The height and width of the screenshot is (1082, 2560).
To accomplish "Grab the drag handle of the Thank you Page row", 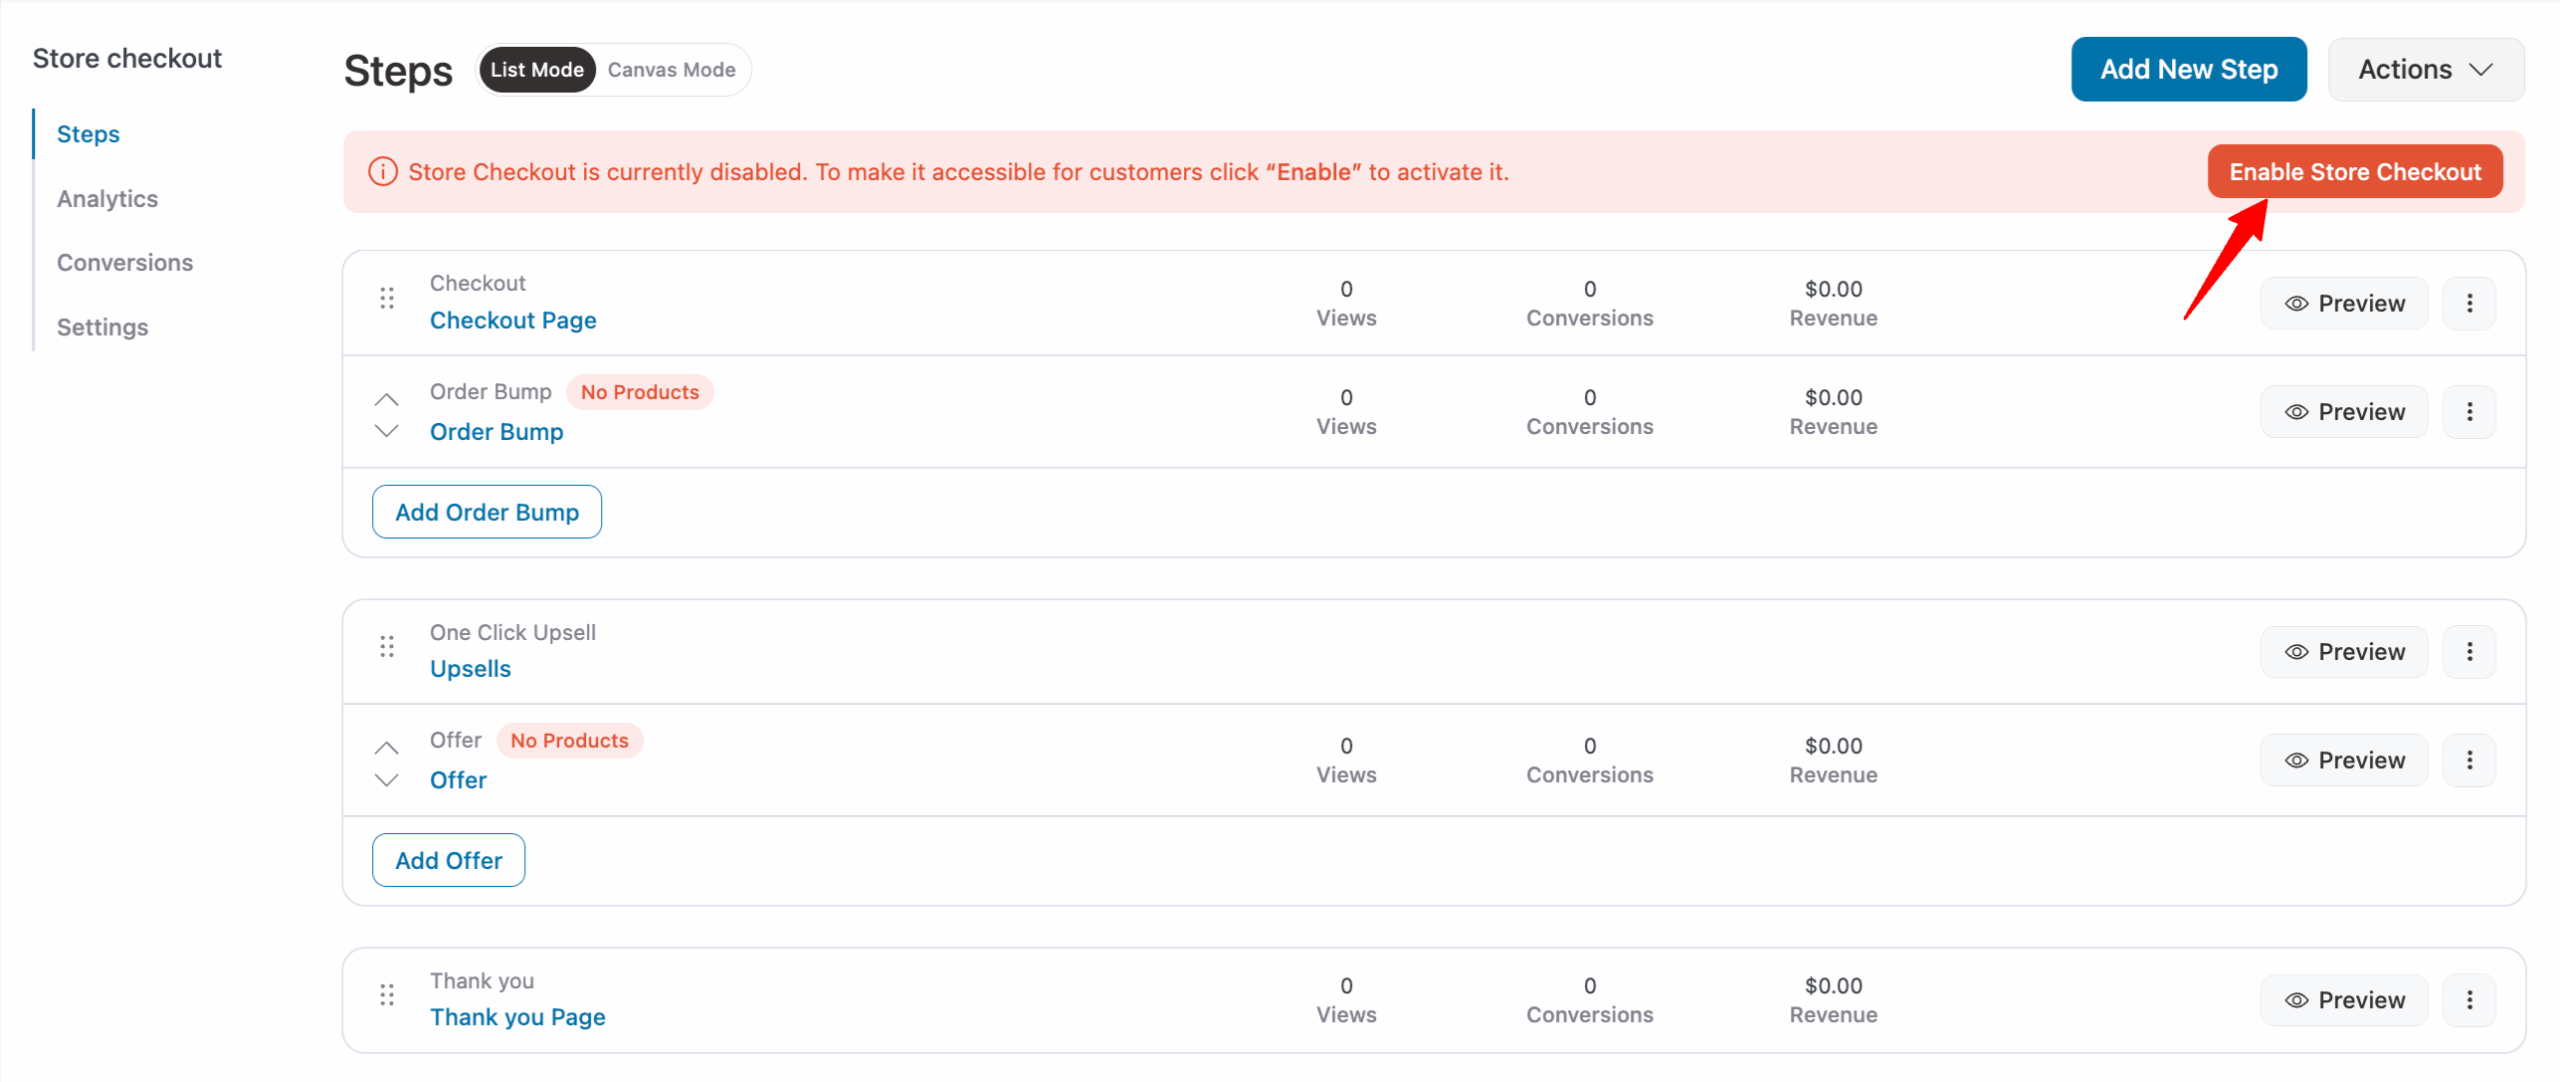I will click(x=387, y=995).
